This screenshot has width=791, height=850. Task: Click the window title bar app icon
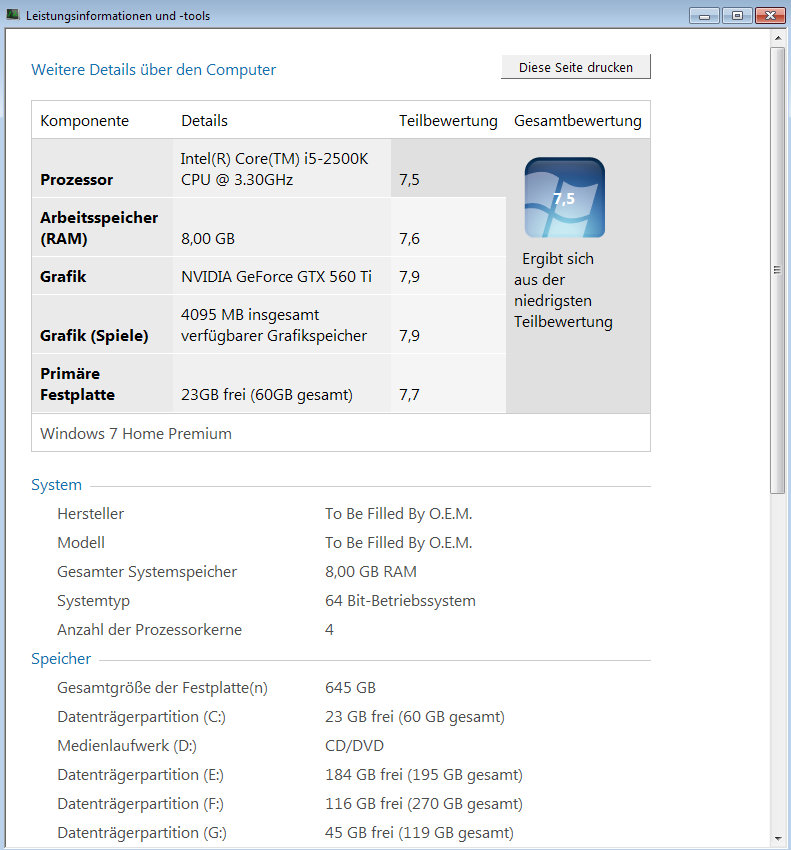click(13, 15)
